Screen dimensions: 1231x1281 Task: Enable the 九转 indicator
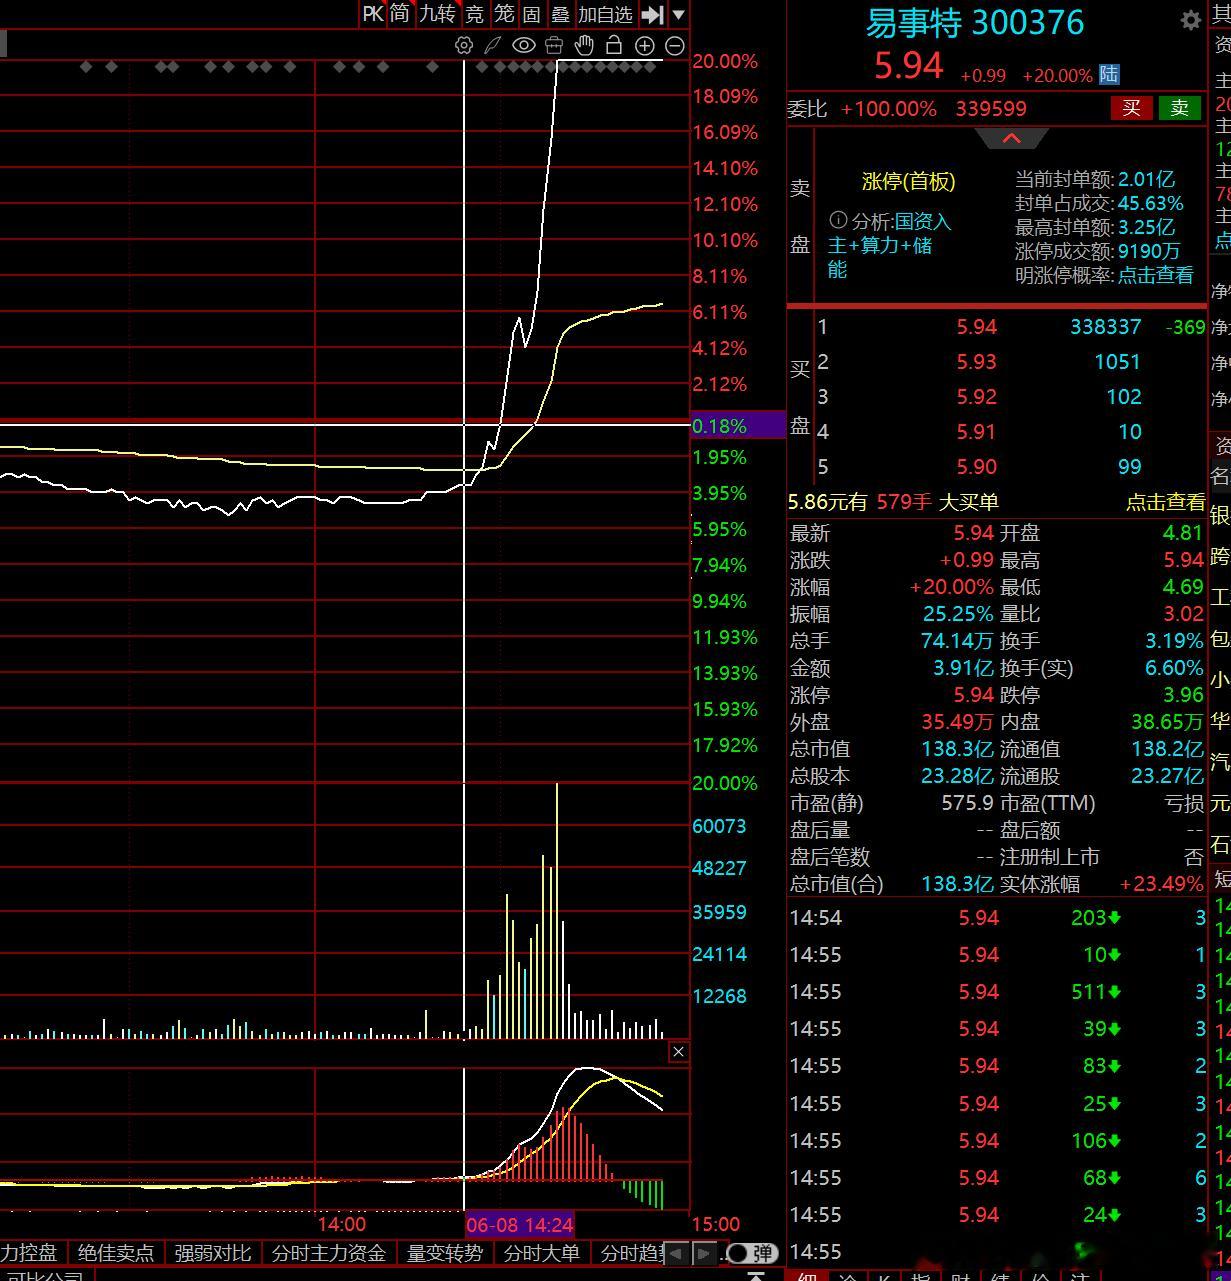coord(437,14)
